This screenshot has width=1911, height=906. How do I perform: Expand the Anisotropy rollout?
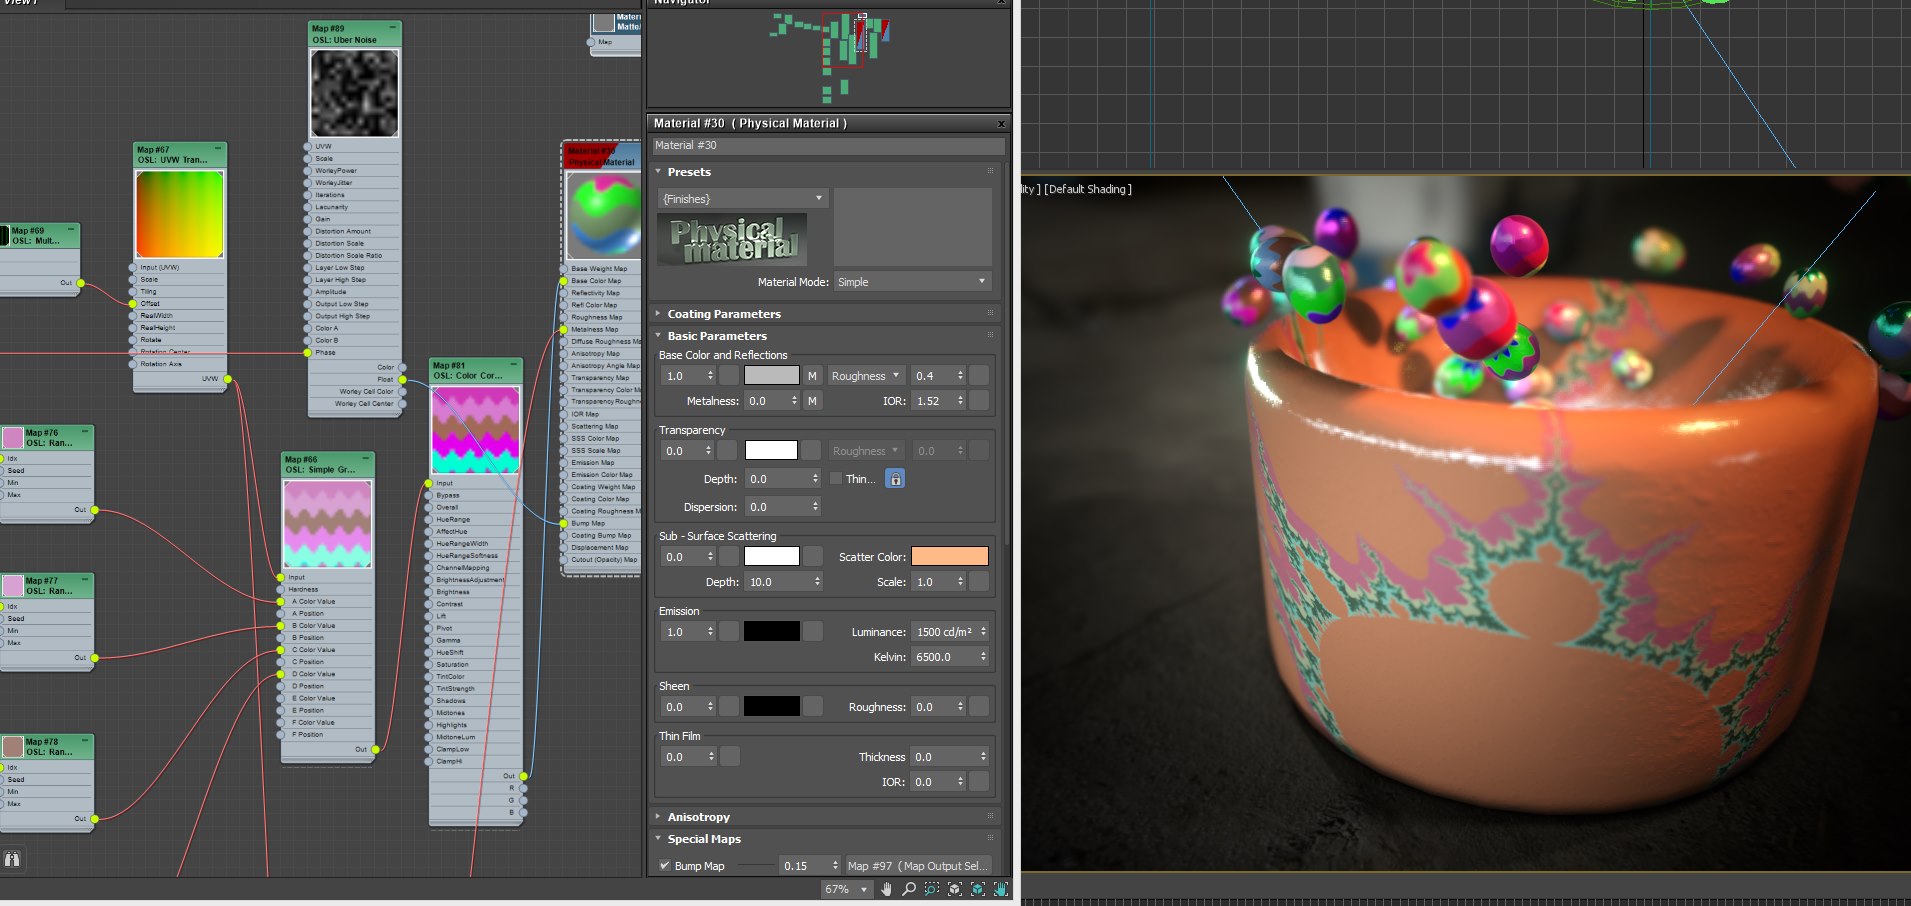tap(699, 817)
